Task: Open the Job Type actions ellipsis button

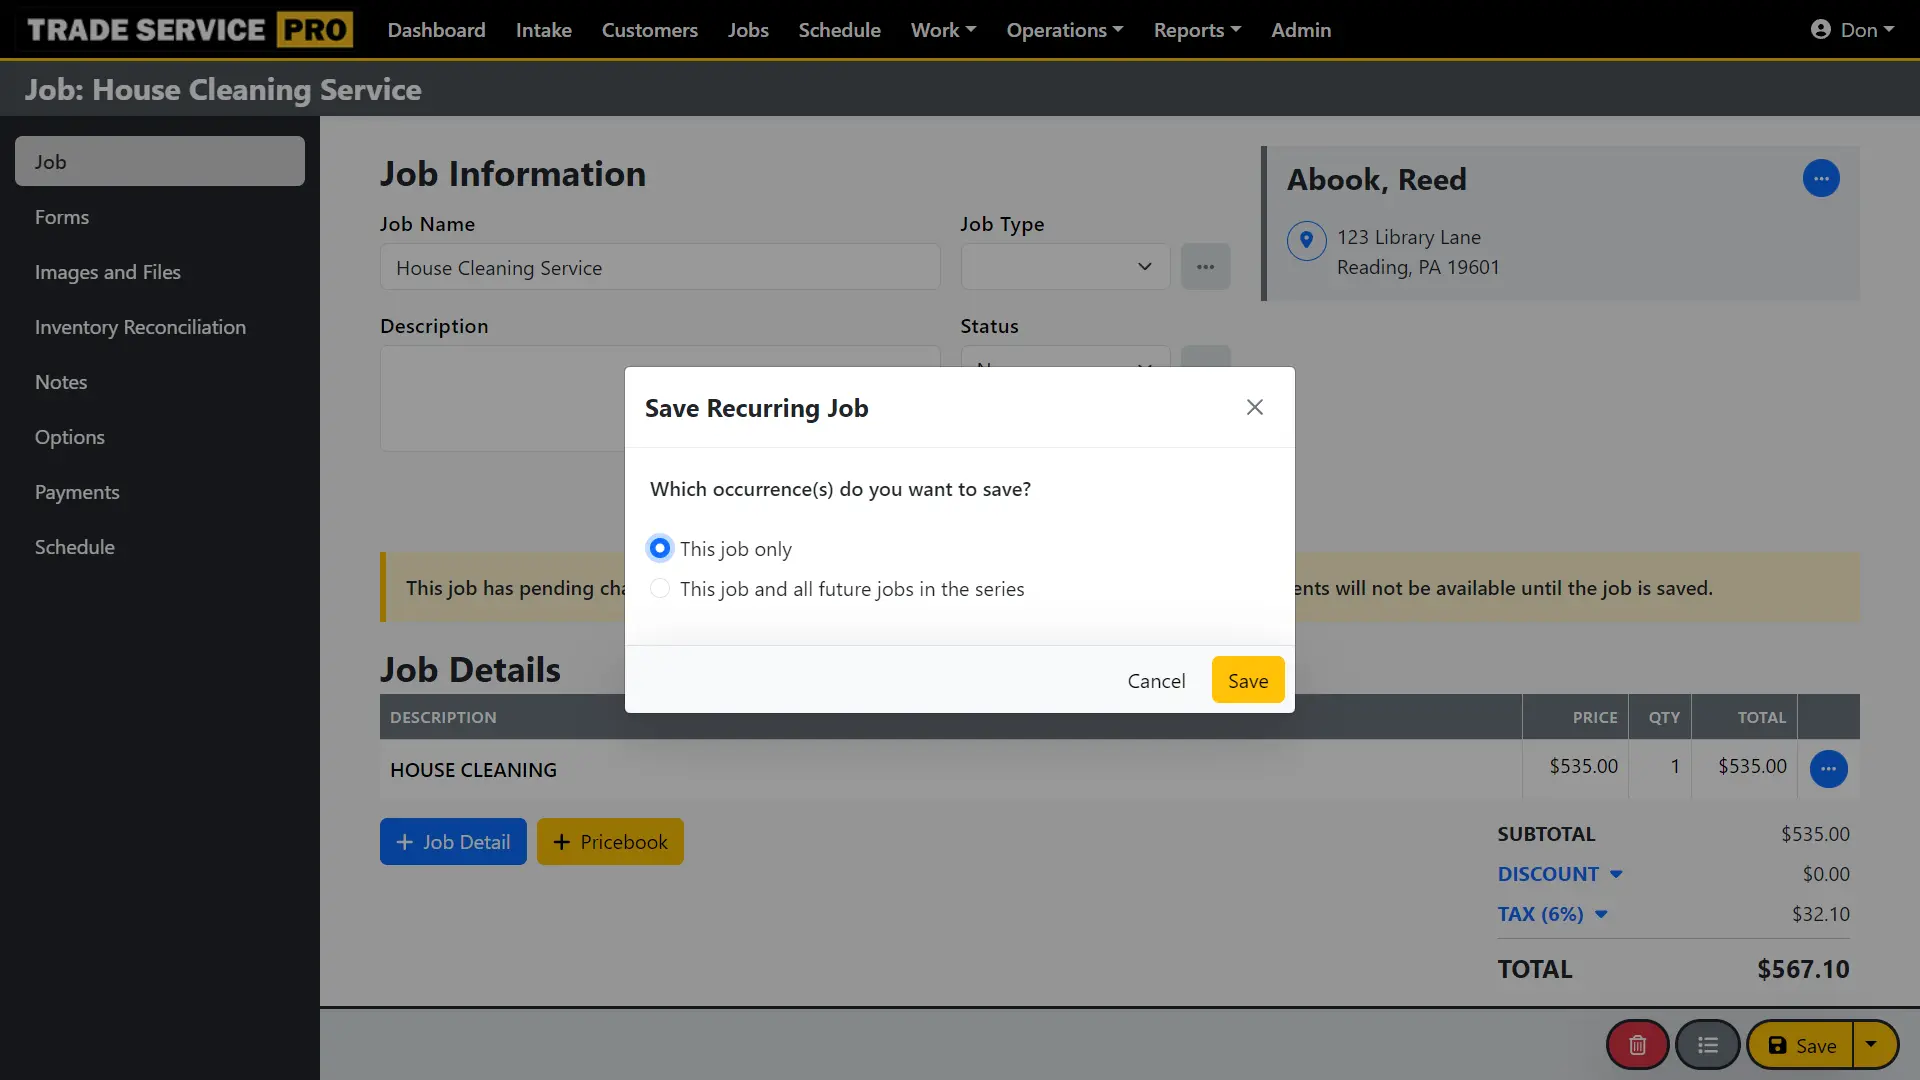Action: tap(1205, 266)
